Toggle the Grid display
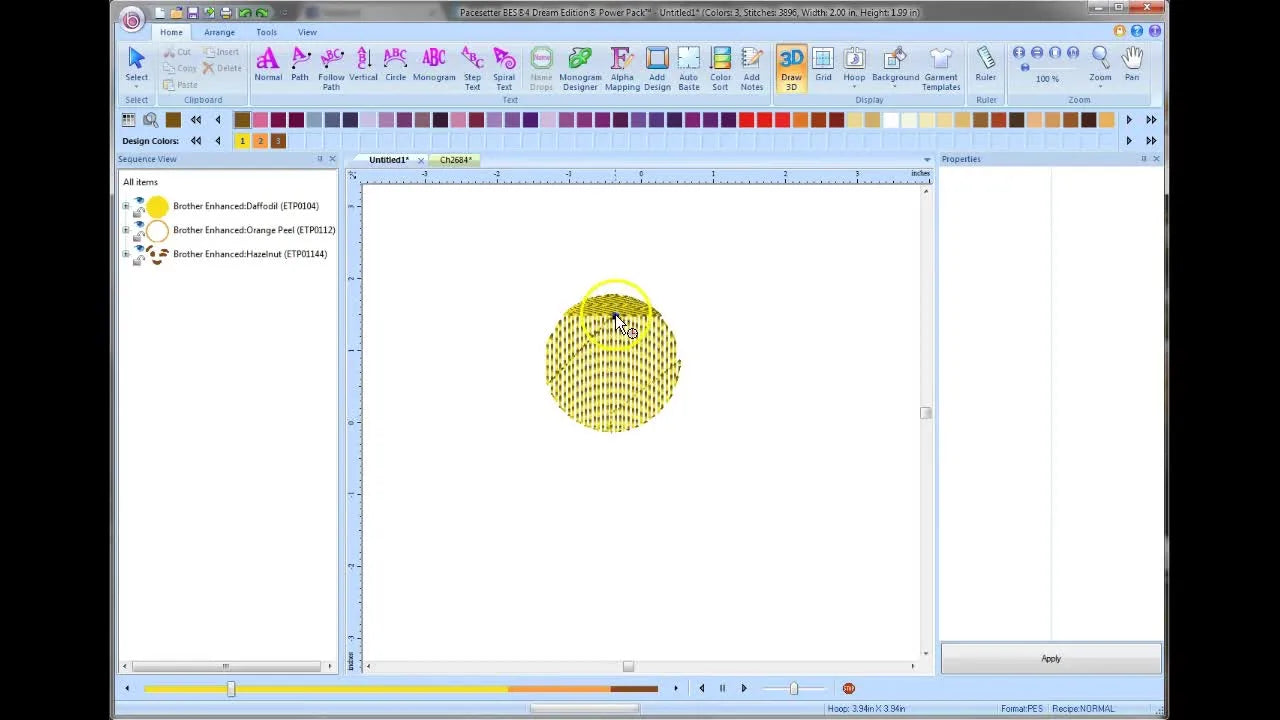The image size is (1280, 720). (823, 65)
